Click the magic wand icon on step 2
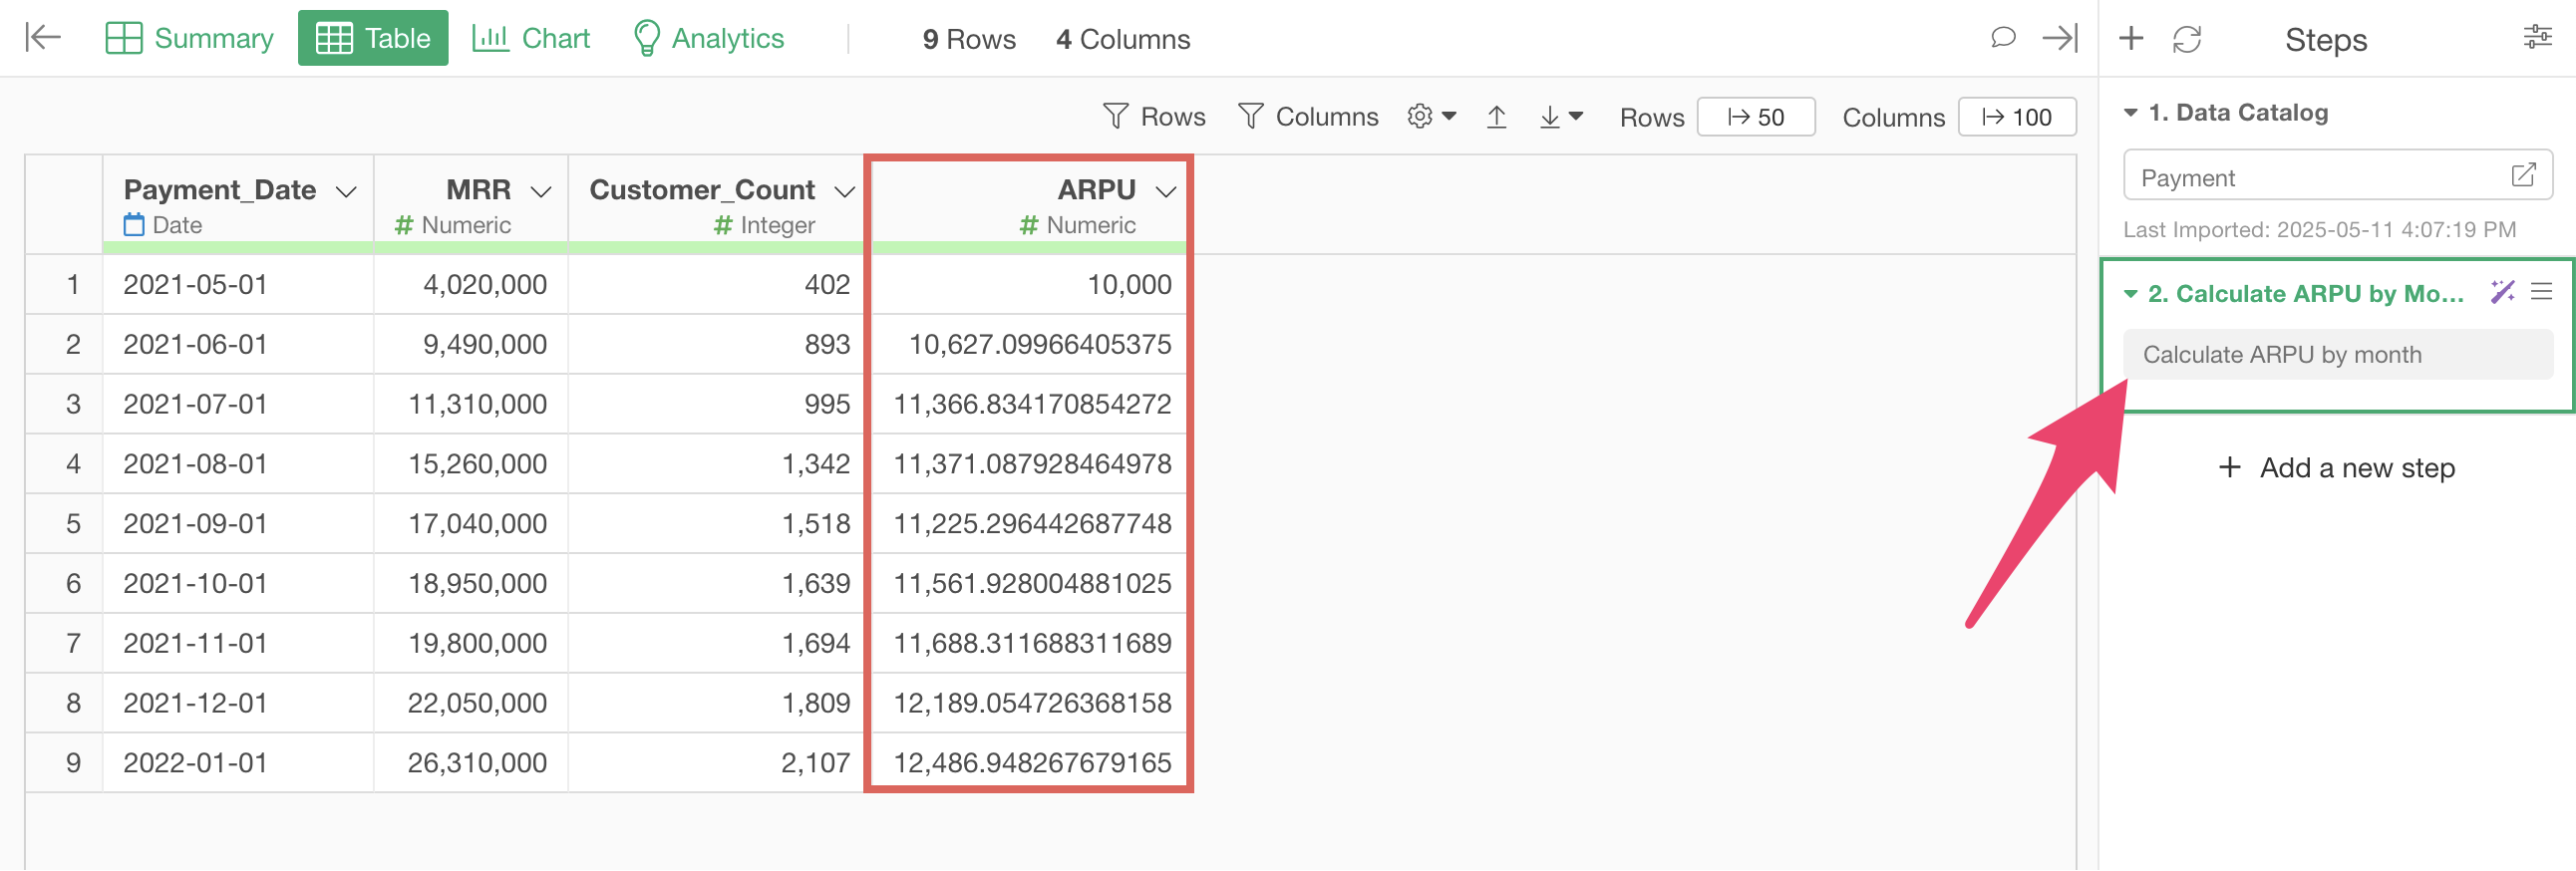 tap(2502, 292)
